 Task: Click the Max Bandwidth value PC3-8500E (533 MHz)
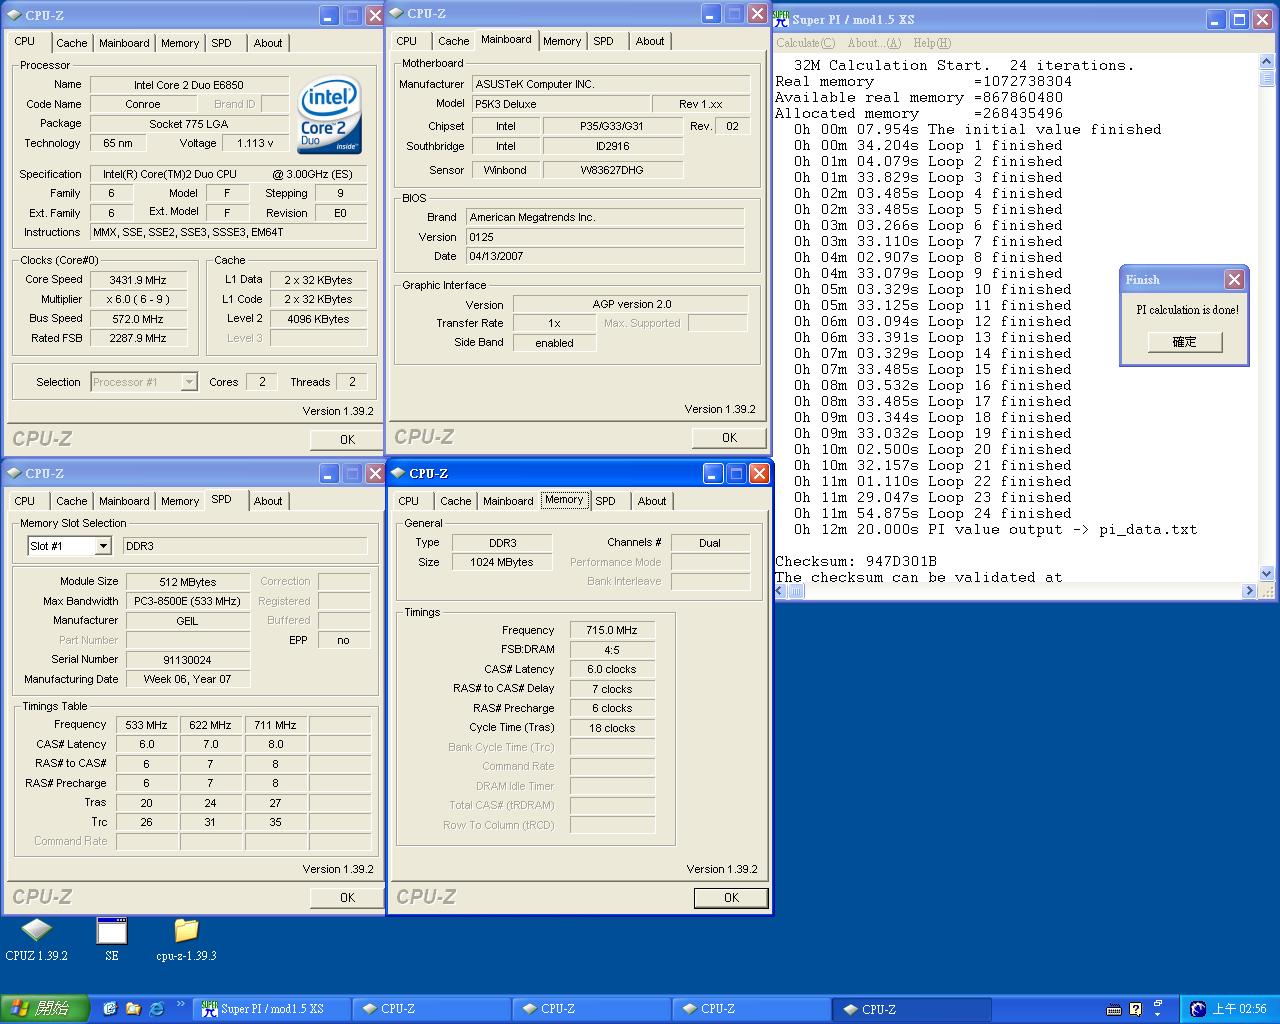pos(187,601)
